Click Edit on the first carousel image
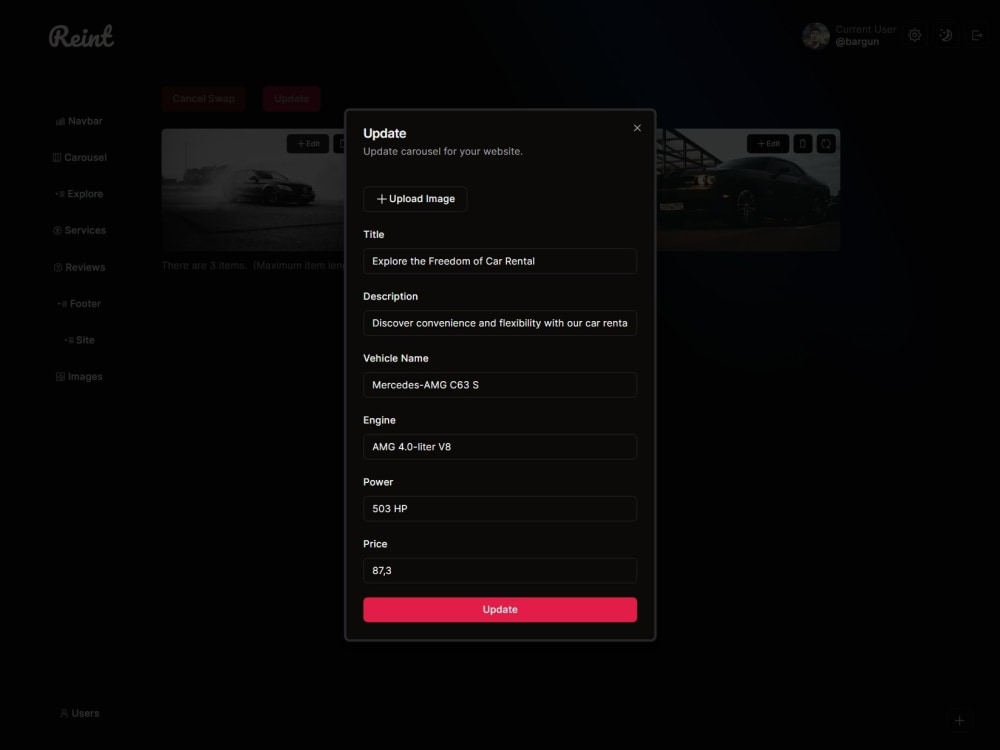The image size is (1000, 750). [x=308, y=143]
